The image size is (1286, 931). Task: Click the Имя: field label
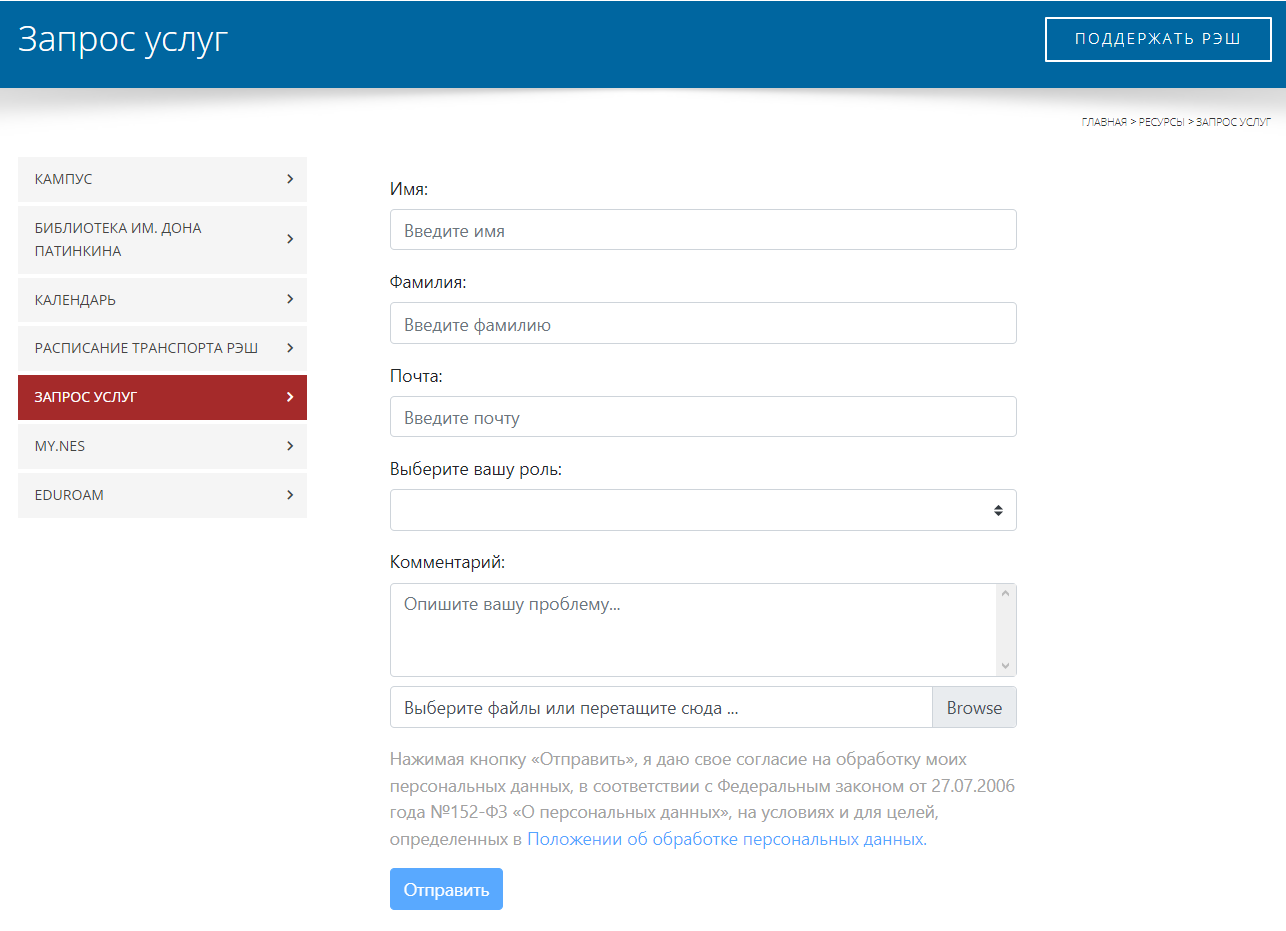(409, 189)
